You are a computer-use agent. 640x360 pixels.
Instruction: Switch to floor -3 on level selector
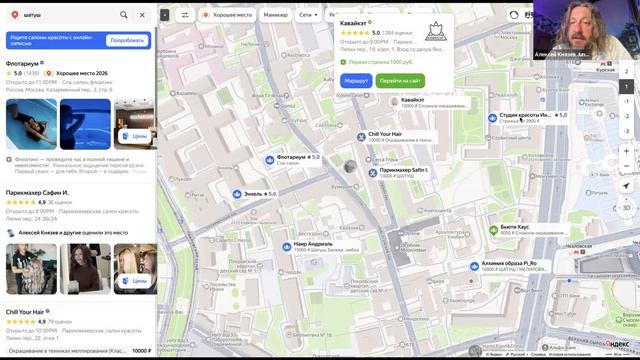[x=627, y=131]
